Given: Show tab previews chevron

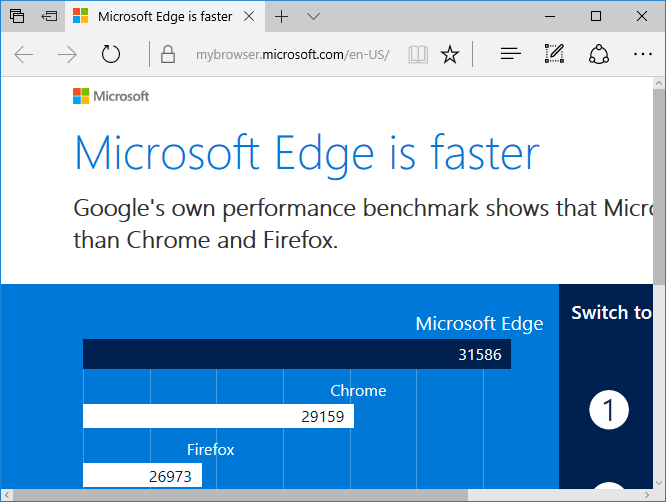Looking at the screenshot, I should [313, 16].
